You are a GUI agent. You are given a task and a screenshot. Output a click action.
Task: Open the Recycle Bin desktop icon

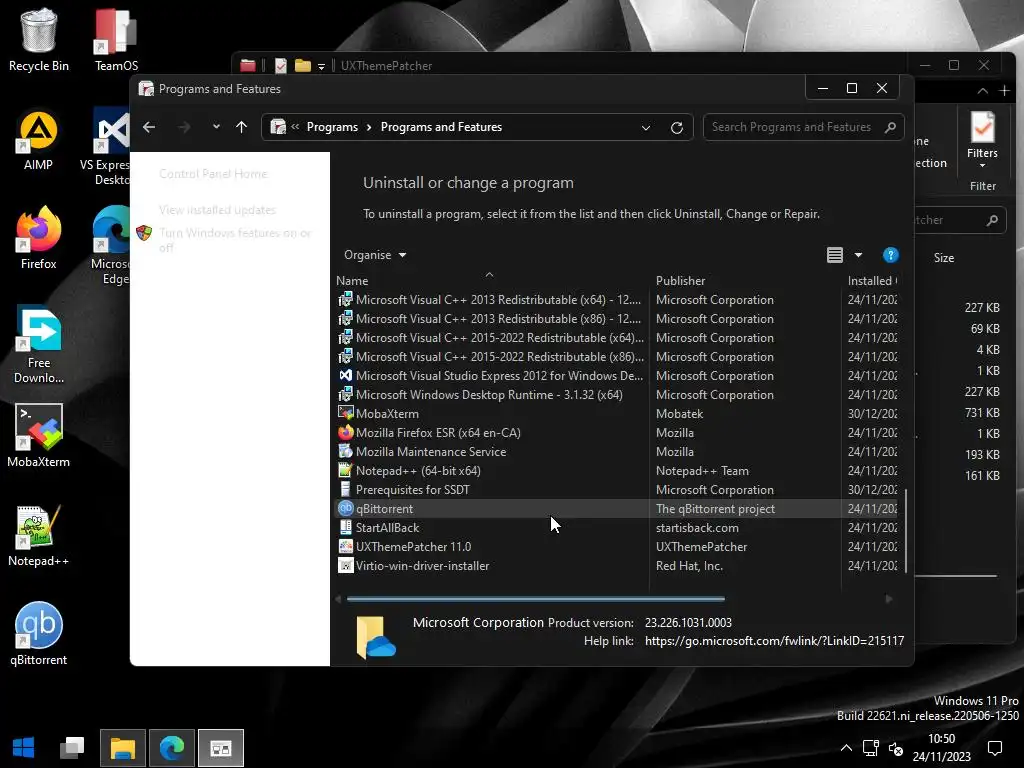(x=39, y=39)
